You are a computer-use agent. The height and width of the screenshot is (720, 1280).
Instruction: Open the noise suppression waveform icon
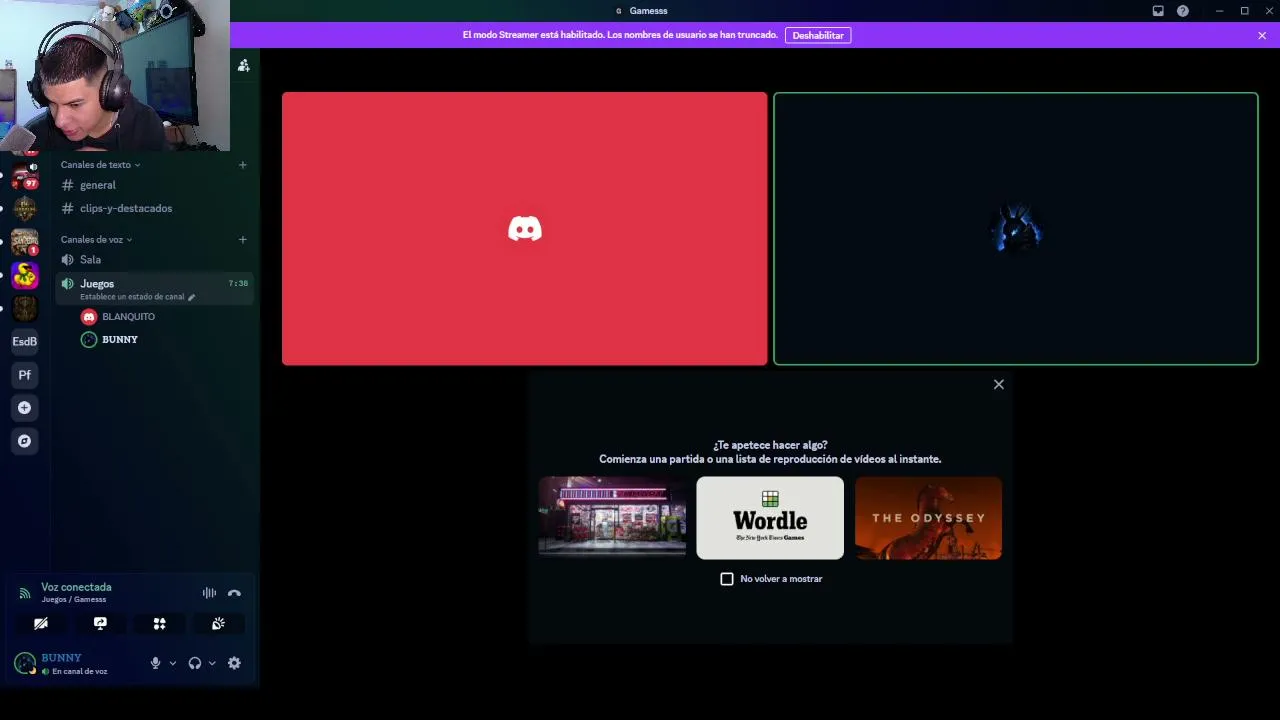click(x=209, y=593)
